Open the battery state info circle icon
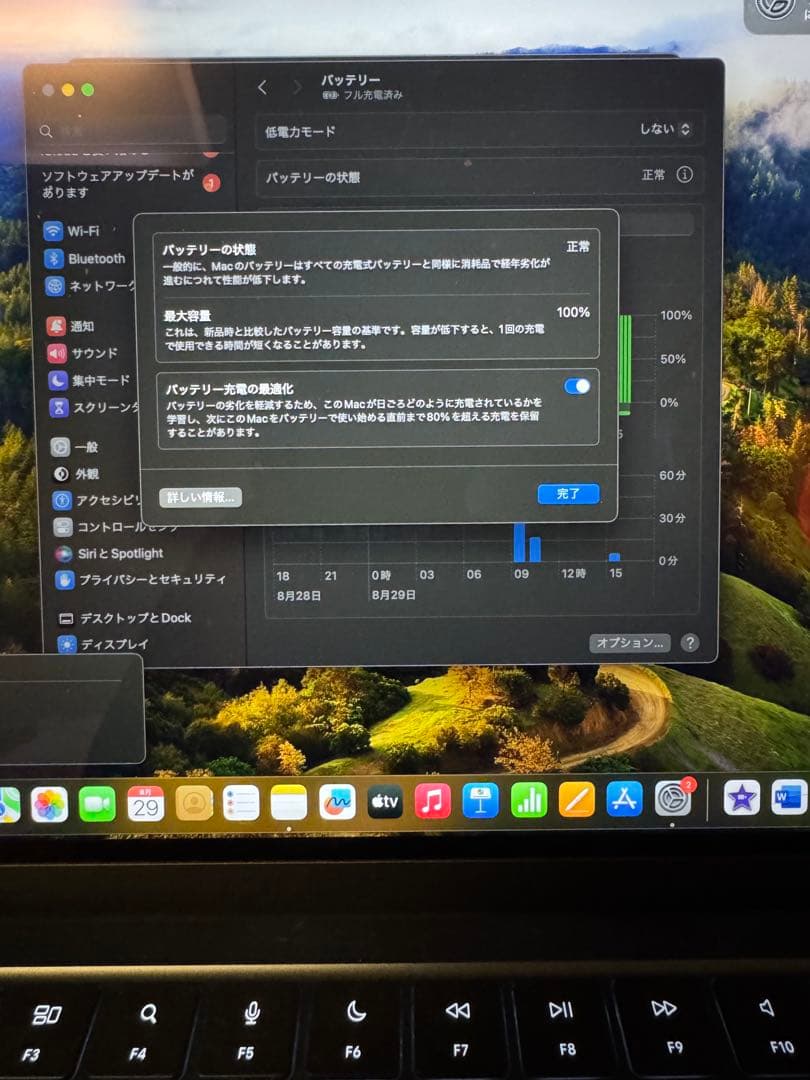The image size is (810, 1080). tap(685, 175)
